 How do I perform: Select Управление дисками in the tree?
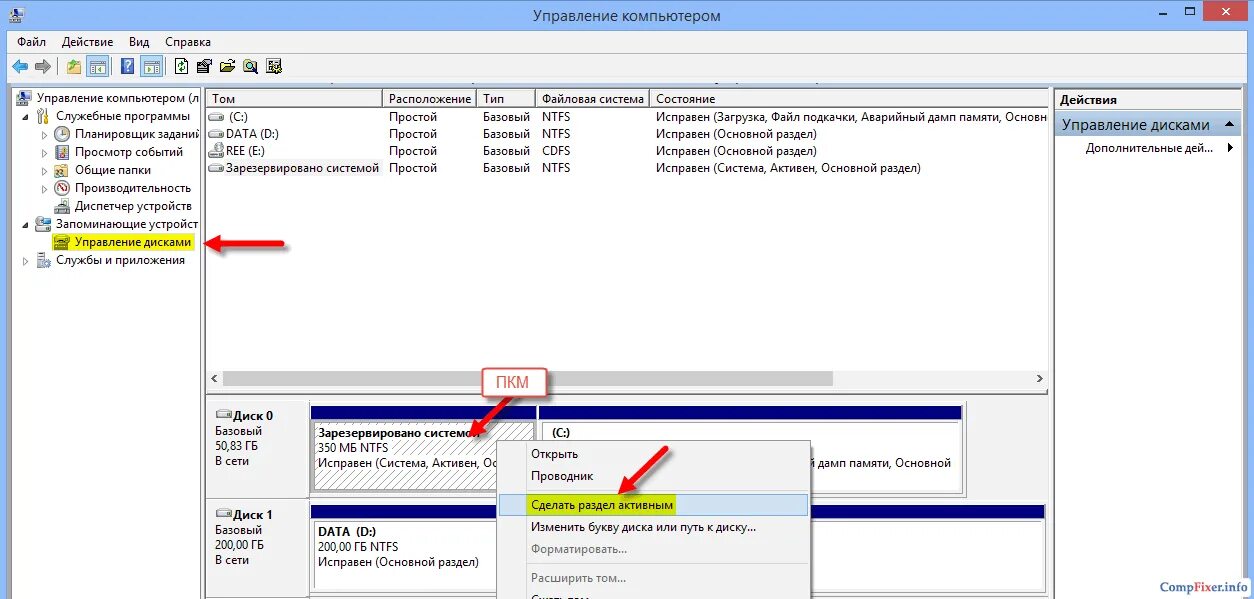click(132, 242)
